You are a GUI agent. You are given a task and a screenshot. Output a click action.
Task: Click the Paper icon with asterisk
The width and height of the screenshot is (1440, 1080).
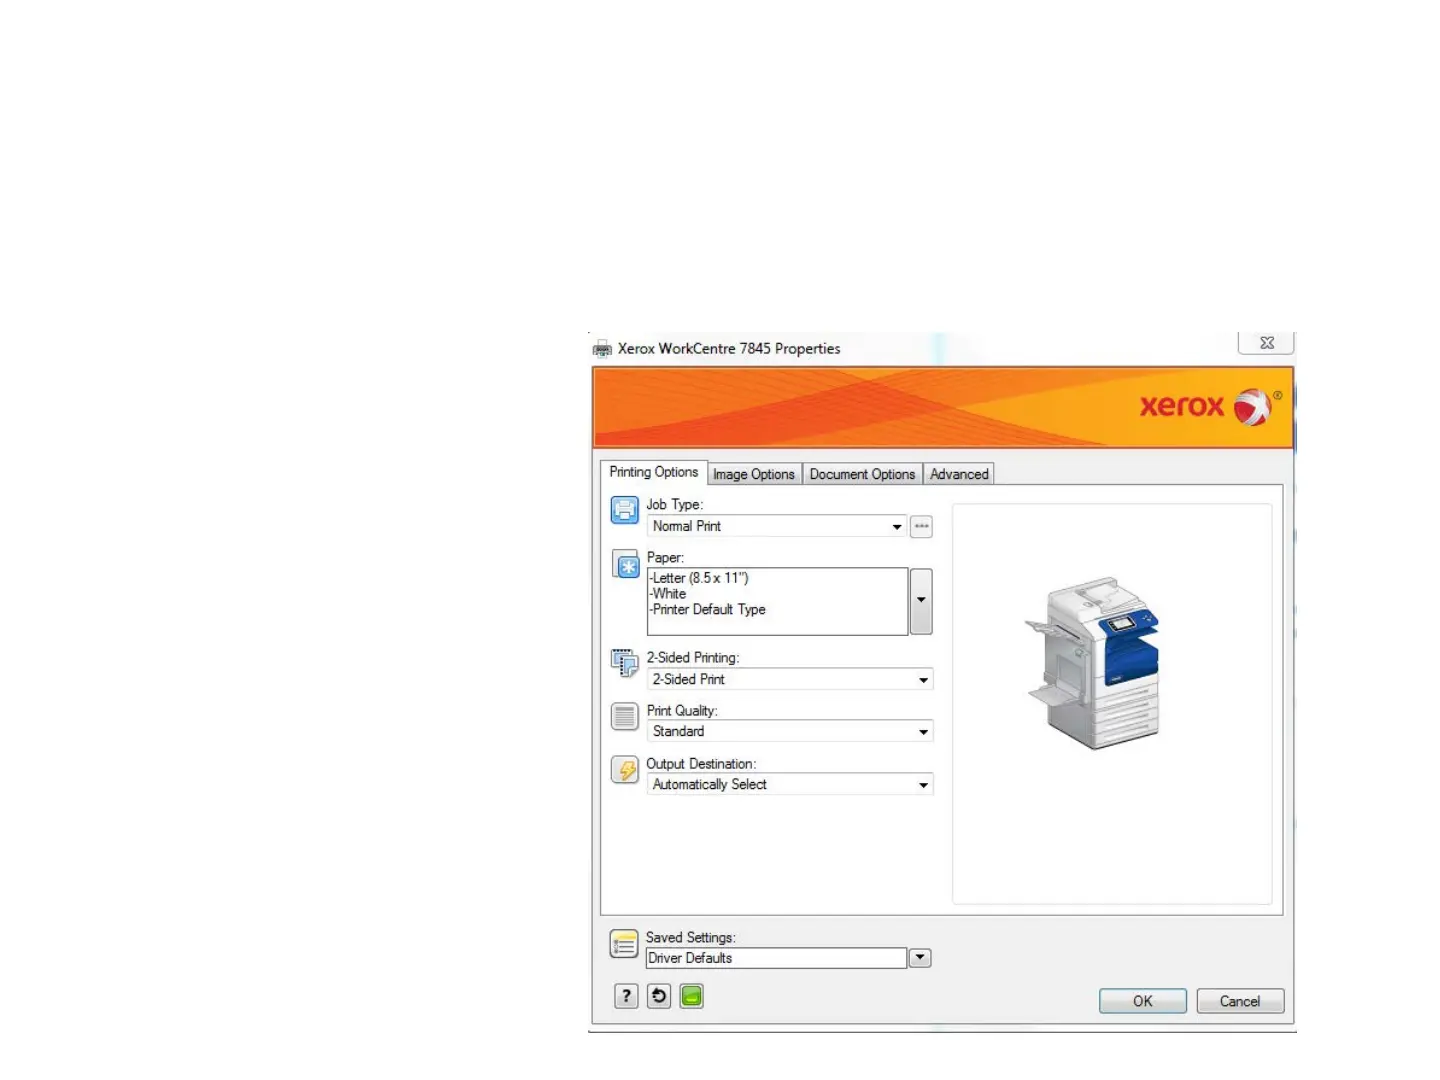[626, 565]
